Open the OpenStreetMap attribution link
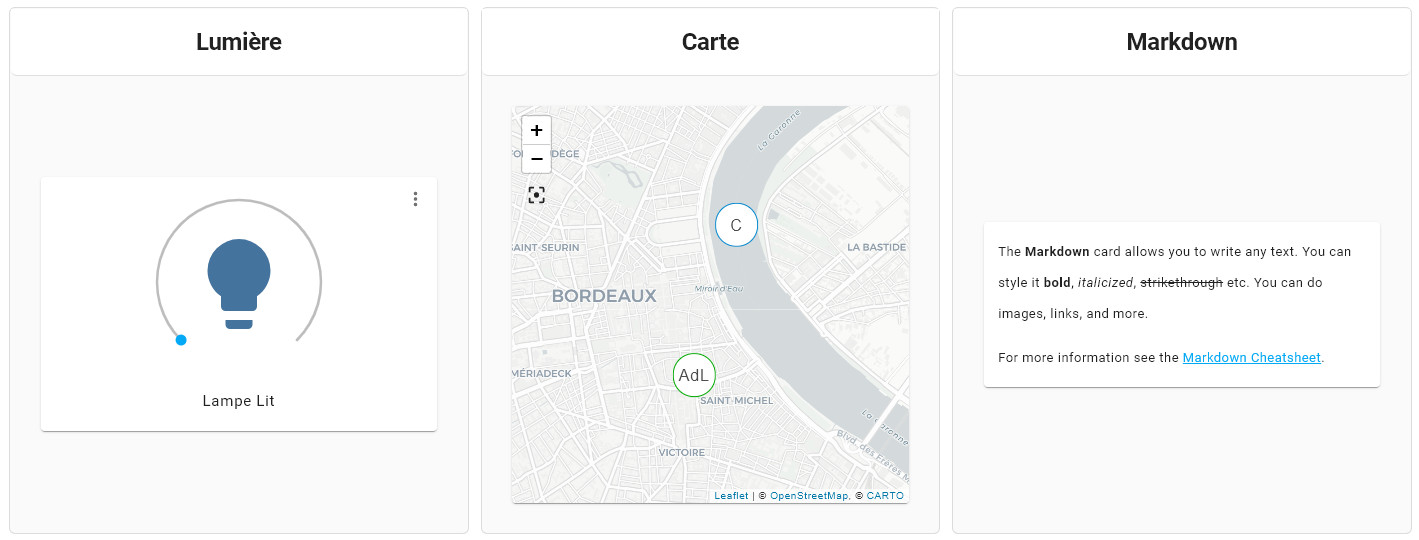 pyautogui.click(x=809, y=496)
